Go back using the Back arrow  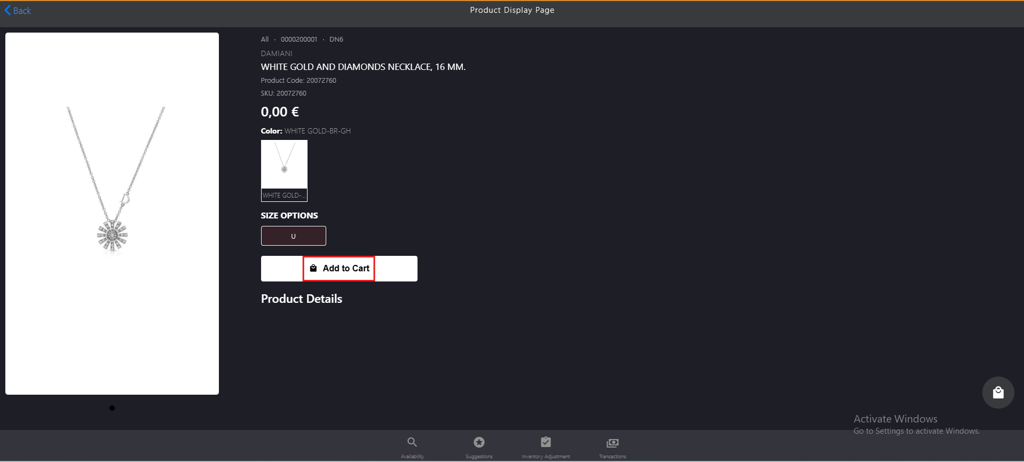click(18, 10)
